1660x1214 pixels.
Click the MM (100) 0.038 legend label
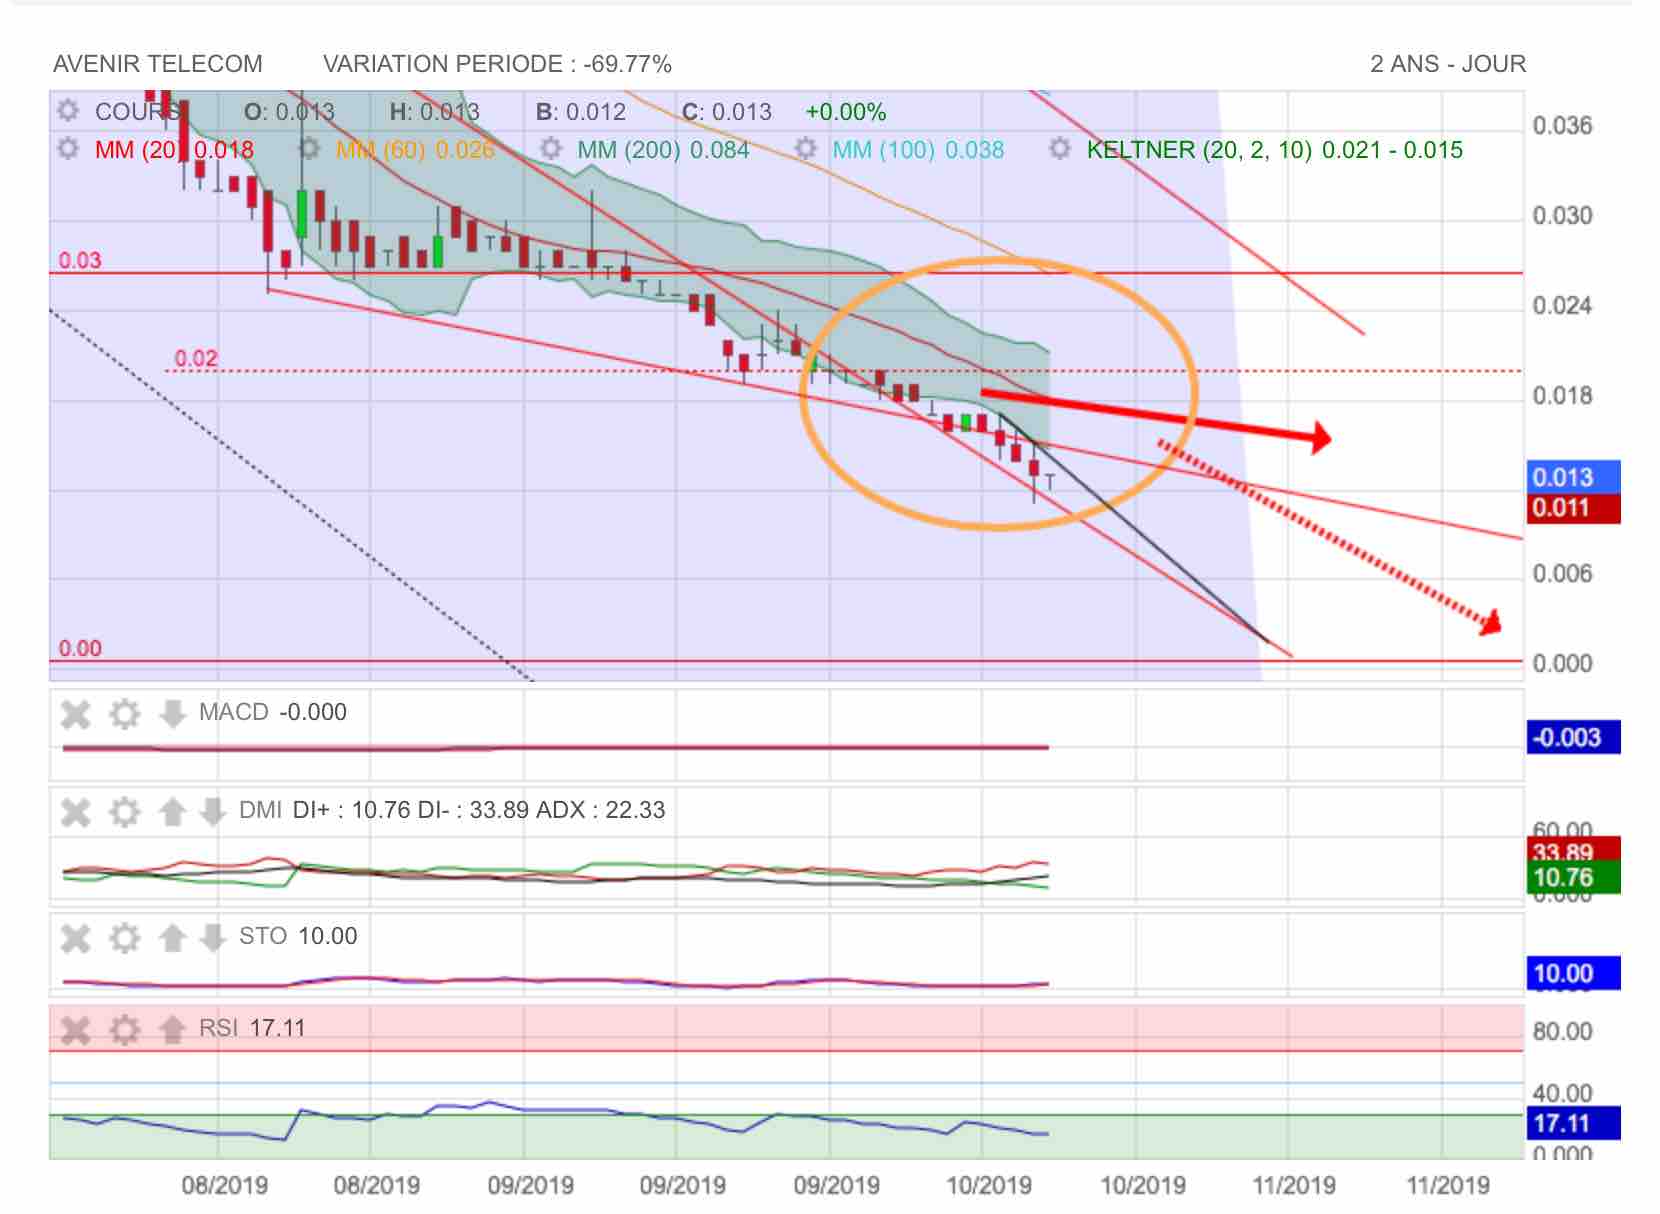918,150
